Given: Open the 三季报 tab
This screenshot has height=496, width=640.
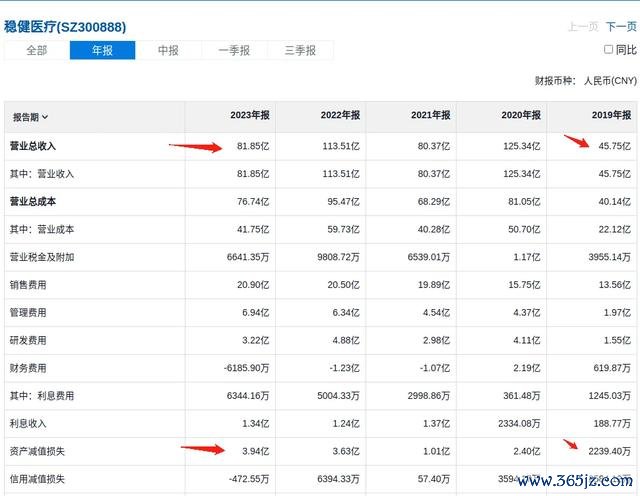Looking at the screenshot, I should pos(300,50).
